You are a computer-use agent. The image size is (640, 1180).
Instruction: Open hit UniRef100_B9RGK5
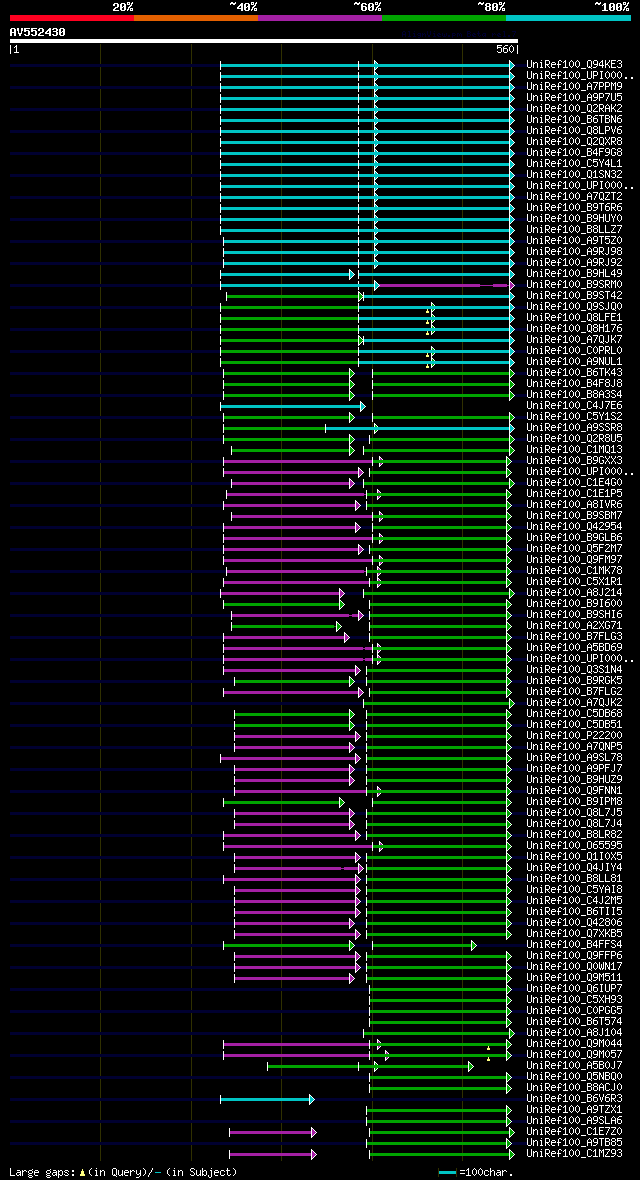coord(574,680)
